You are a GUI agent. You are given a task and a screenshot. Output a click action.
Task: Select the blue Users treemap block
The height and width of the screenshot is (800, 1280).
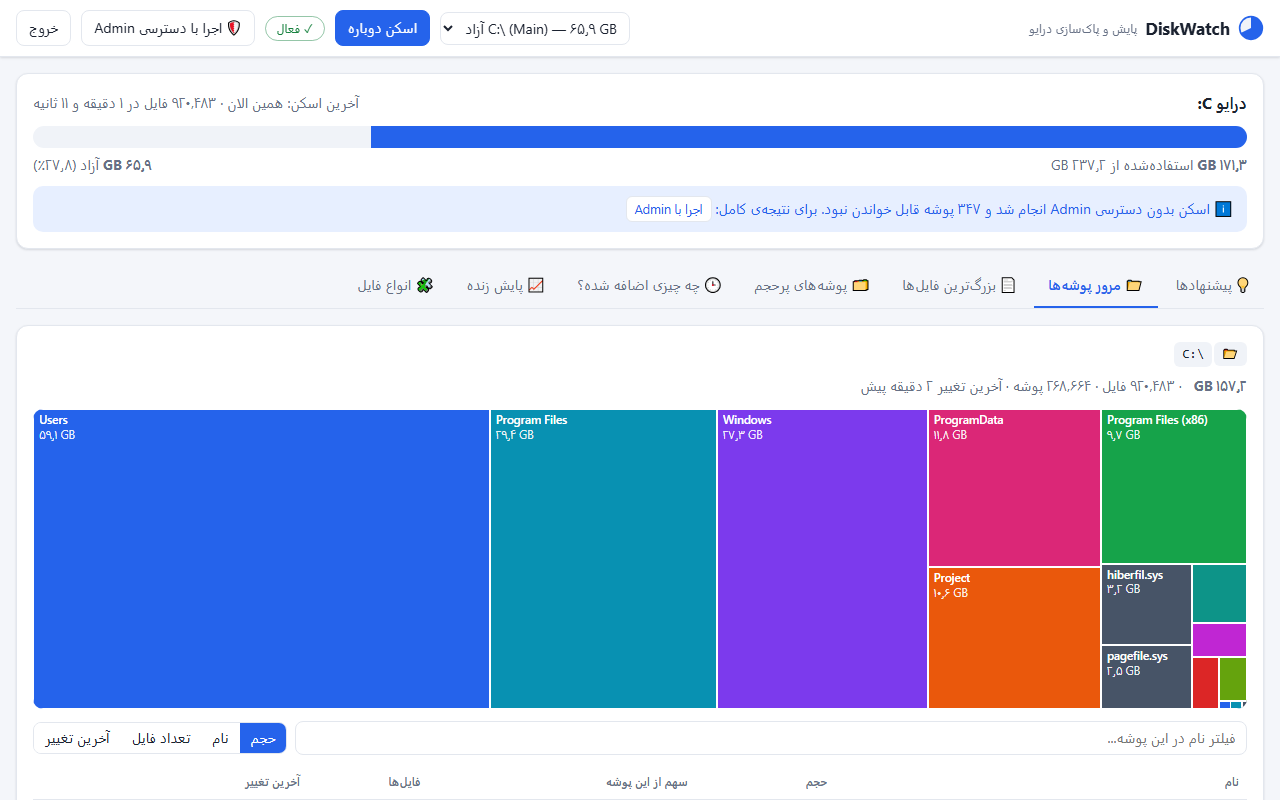coord(261,559)
